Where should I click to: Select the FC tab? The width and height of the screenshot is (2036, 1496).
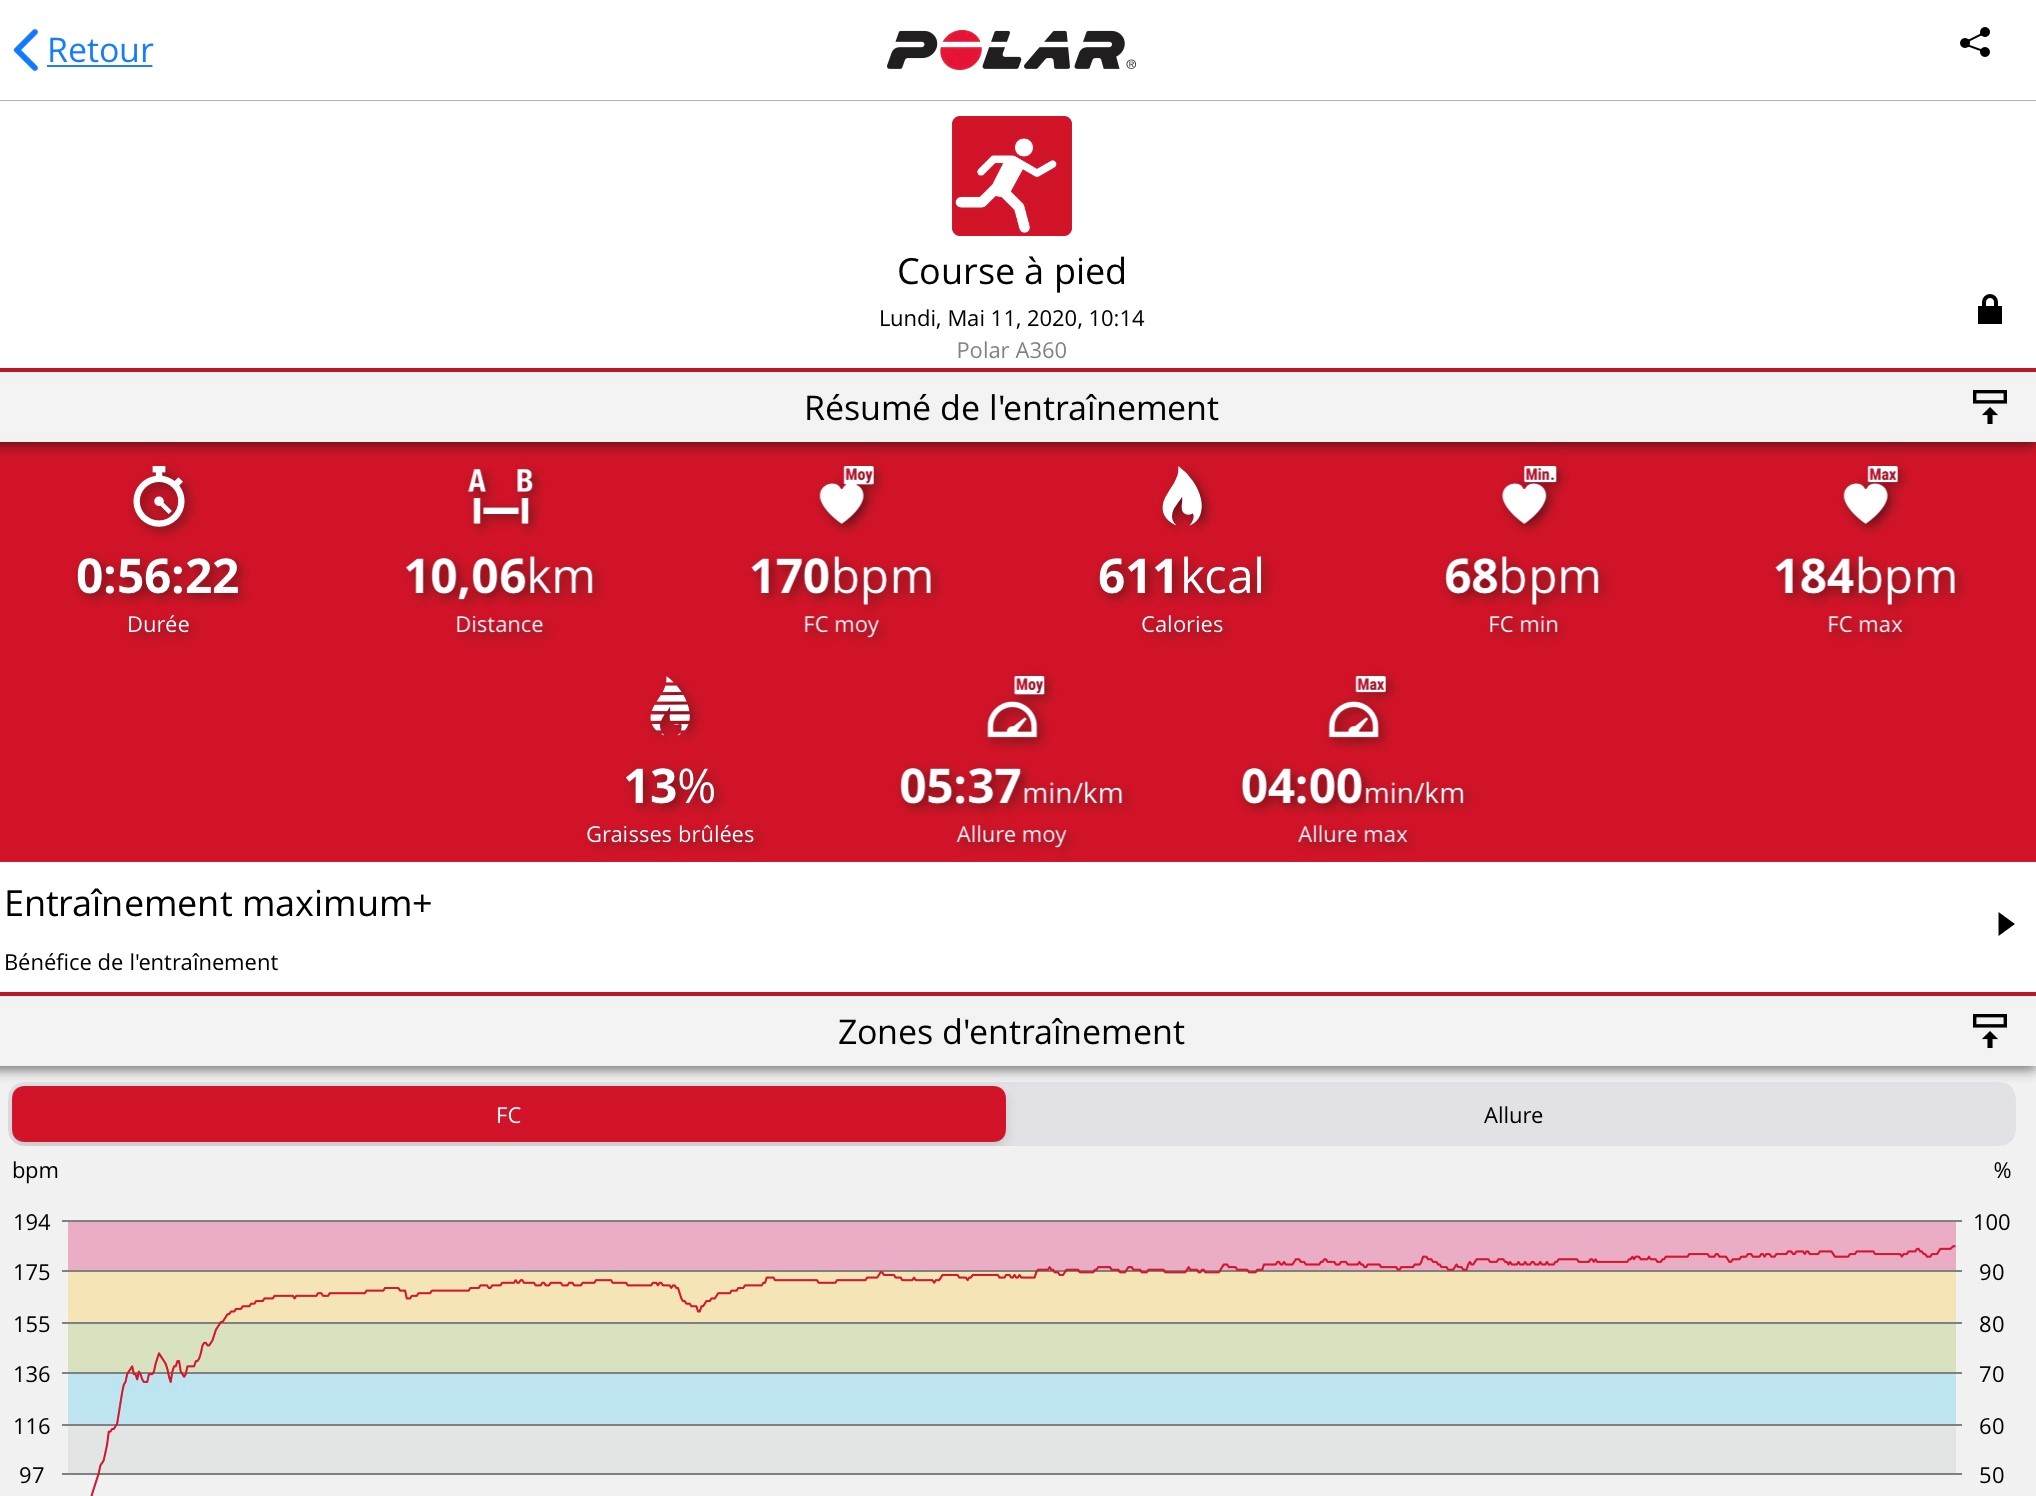point(508,1115)
